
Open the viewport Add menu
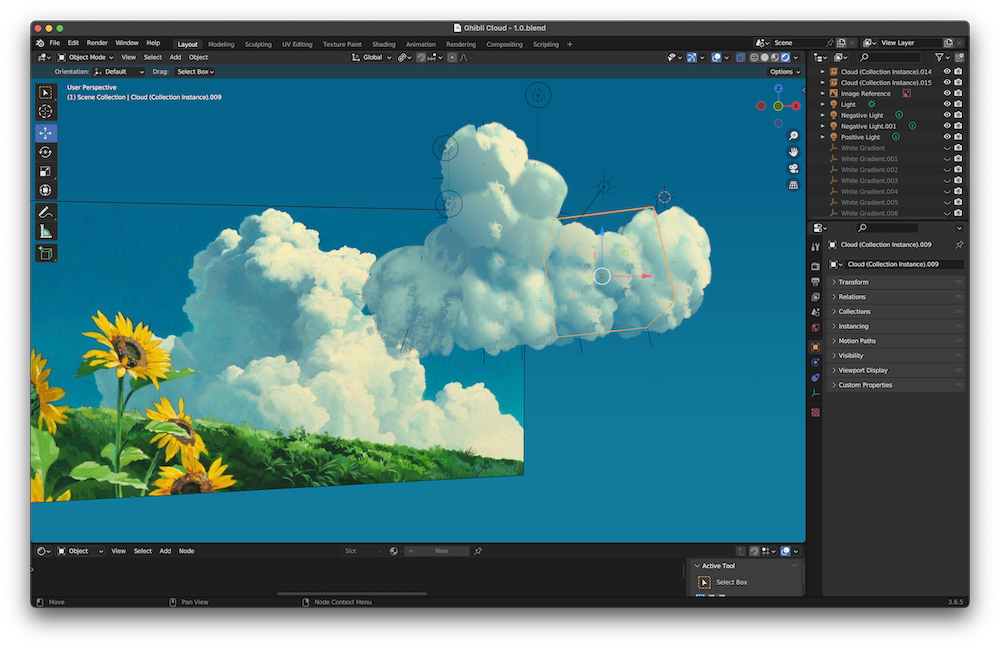tap(175, 57)
